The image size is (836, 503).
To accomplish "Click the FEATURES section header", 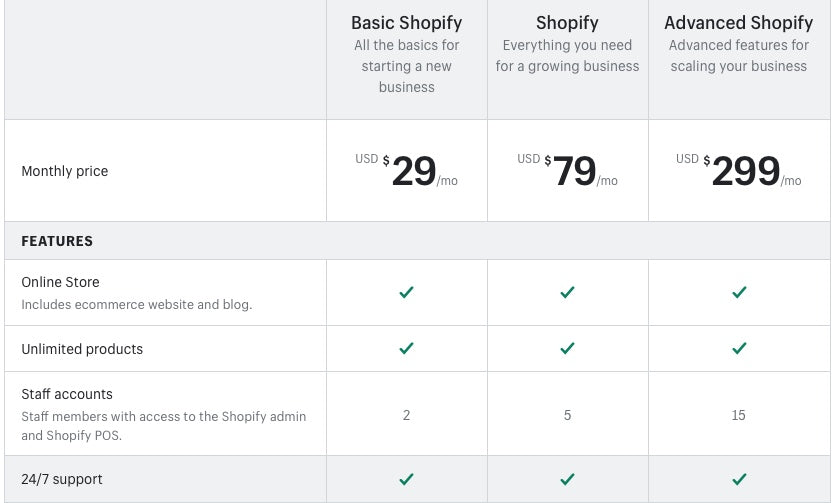I will click(x=57, y=241).
